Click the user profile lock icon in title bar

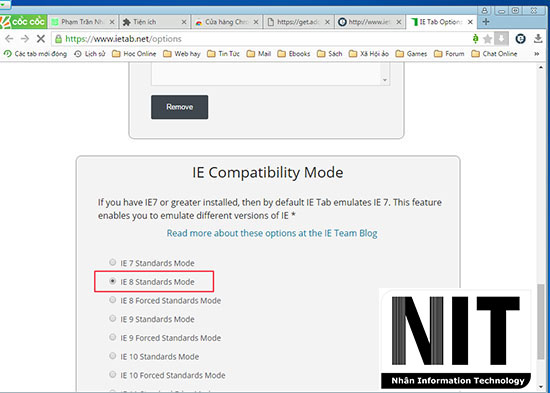point(484,11)
